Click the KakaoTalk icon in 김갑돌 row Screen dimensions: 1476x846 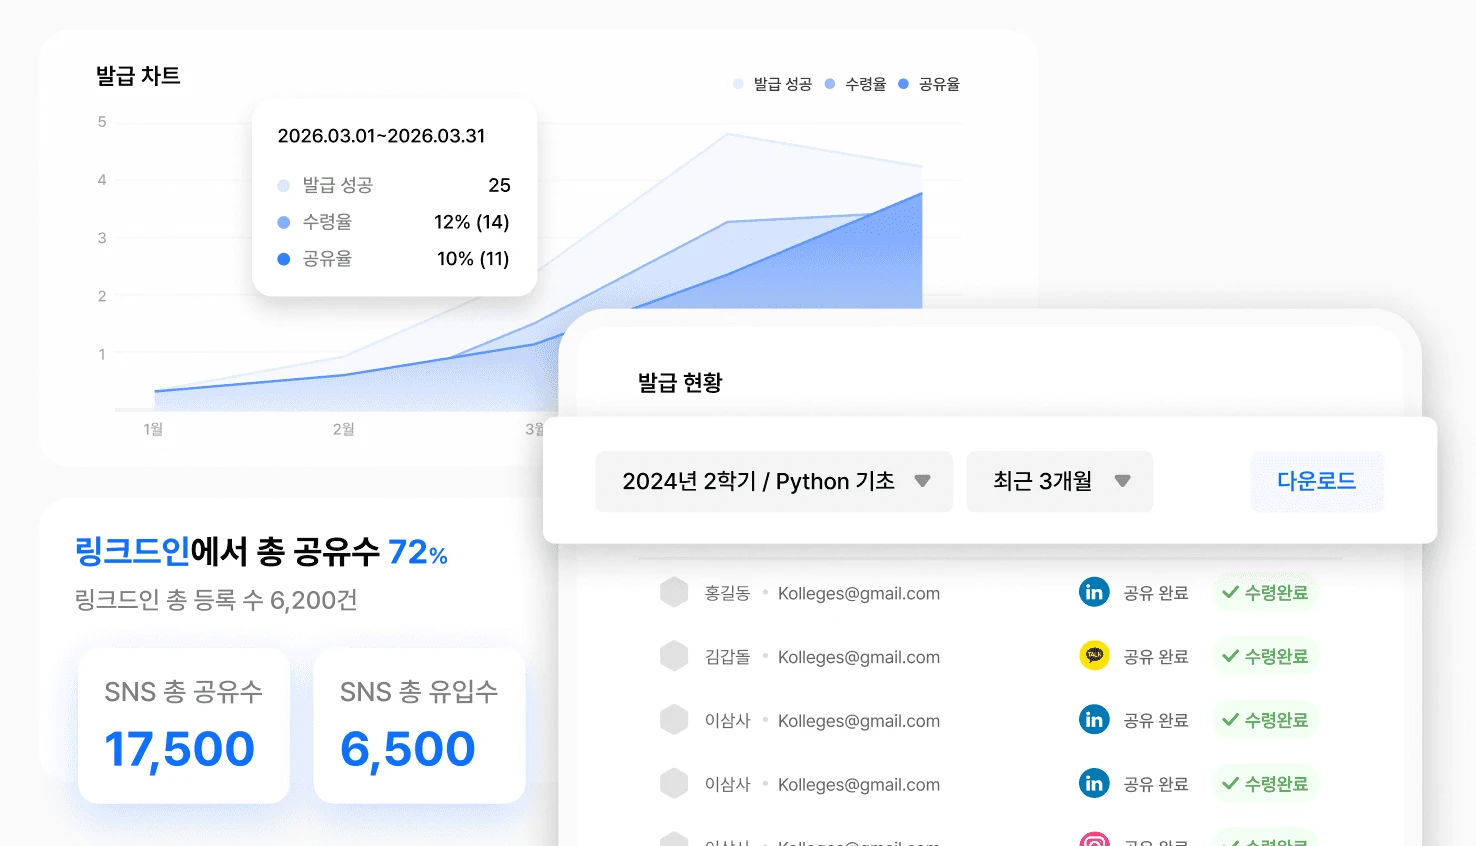click(1094, 656)
